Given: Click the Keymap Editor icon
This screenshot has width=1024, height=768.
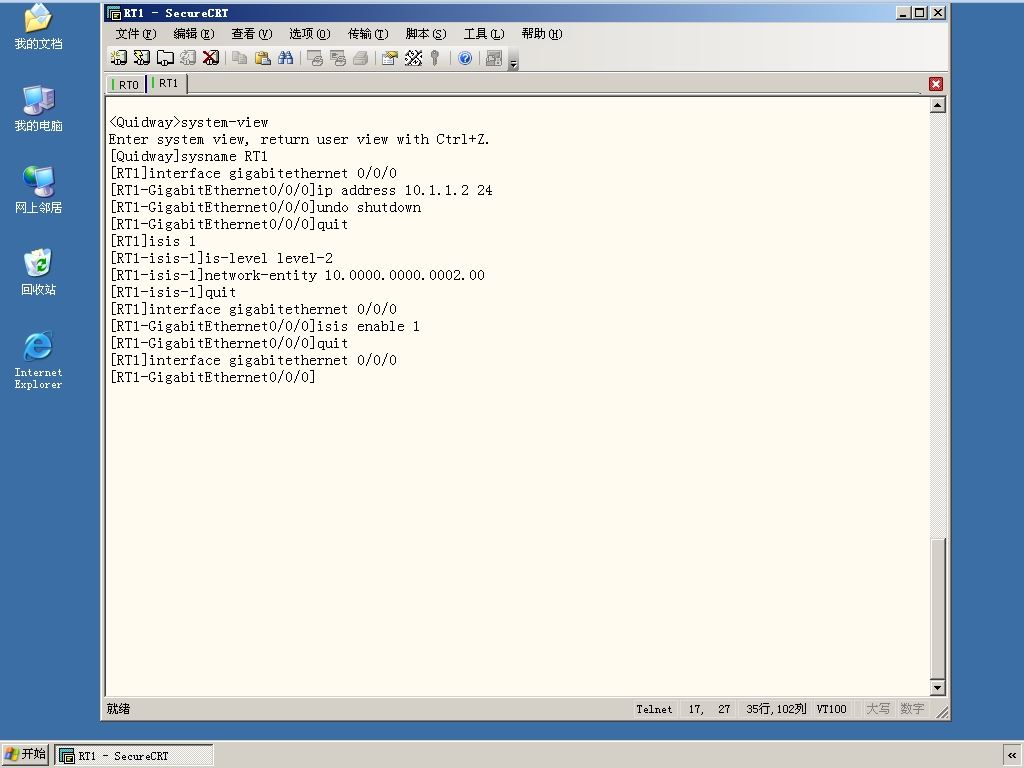Looking at the screenshot, I should (x=413, y=58).
